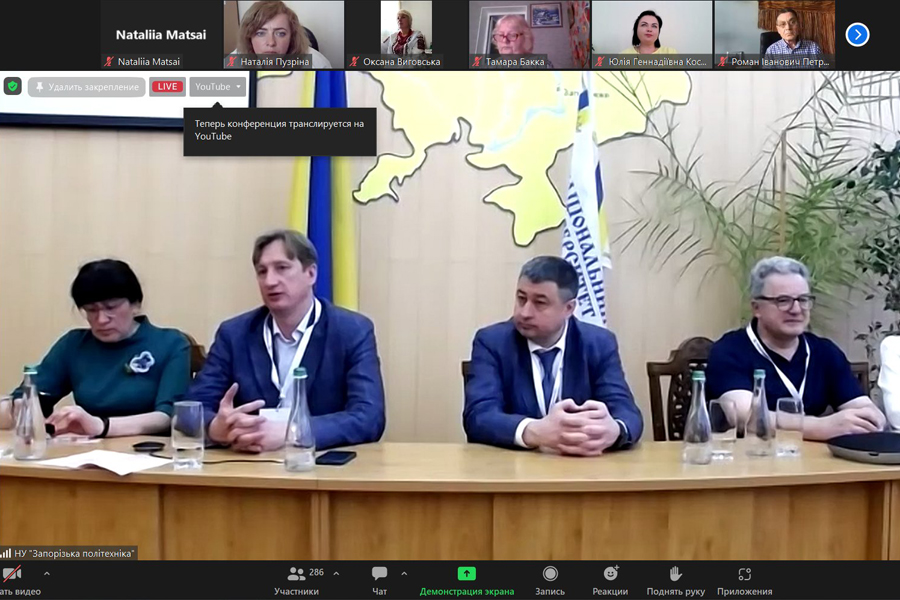
Task: Select Роман Іванович video thumbnail
Action: [775, 34]
